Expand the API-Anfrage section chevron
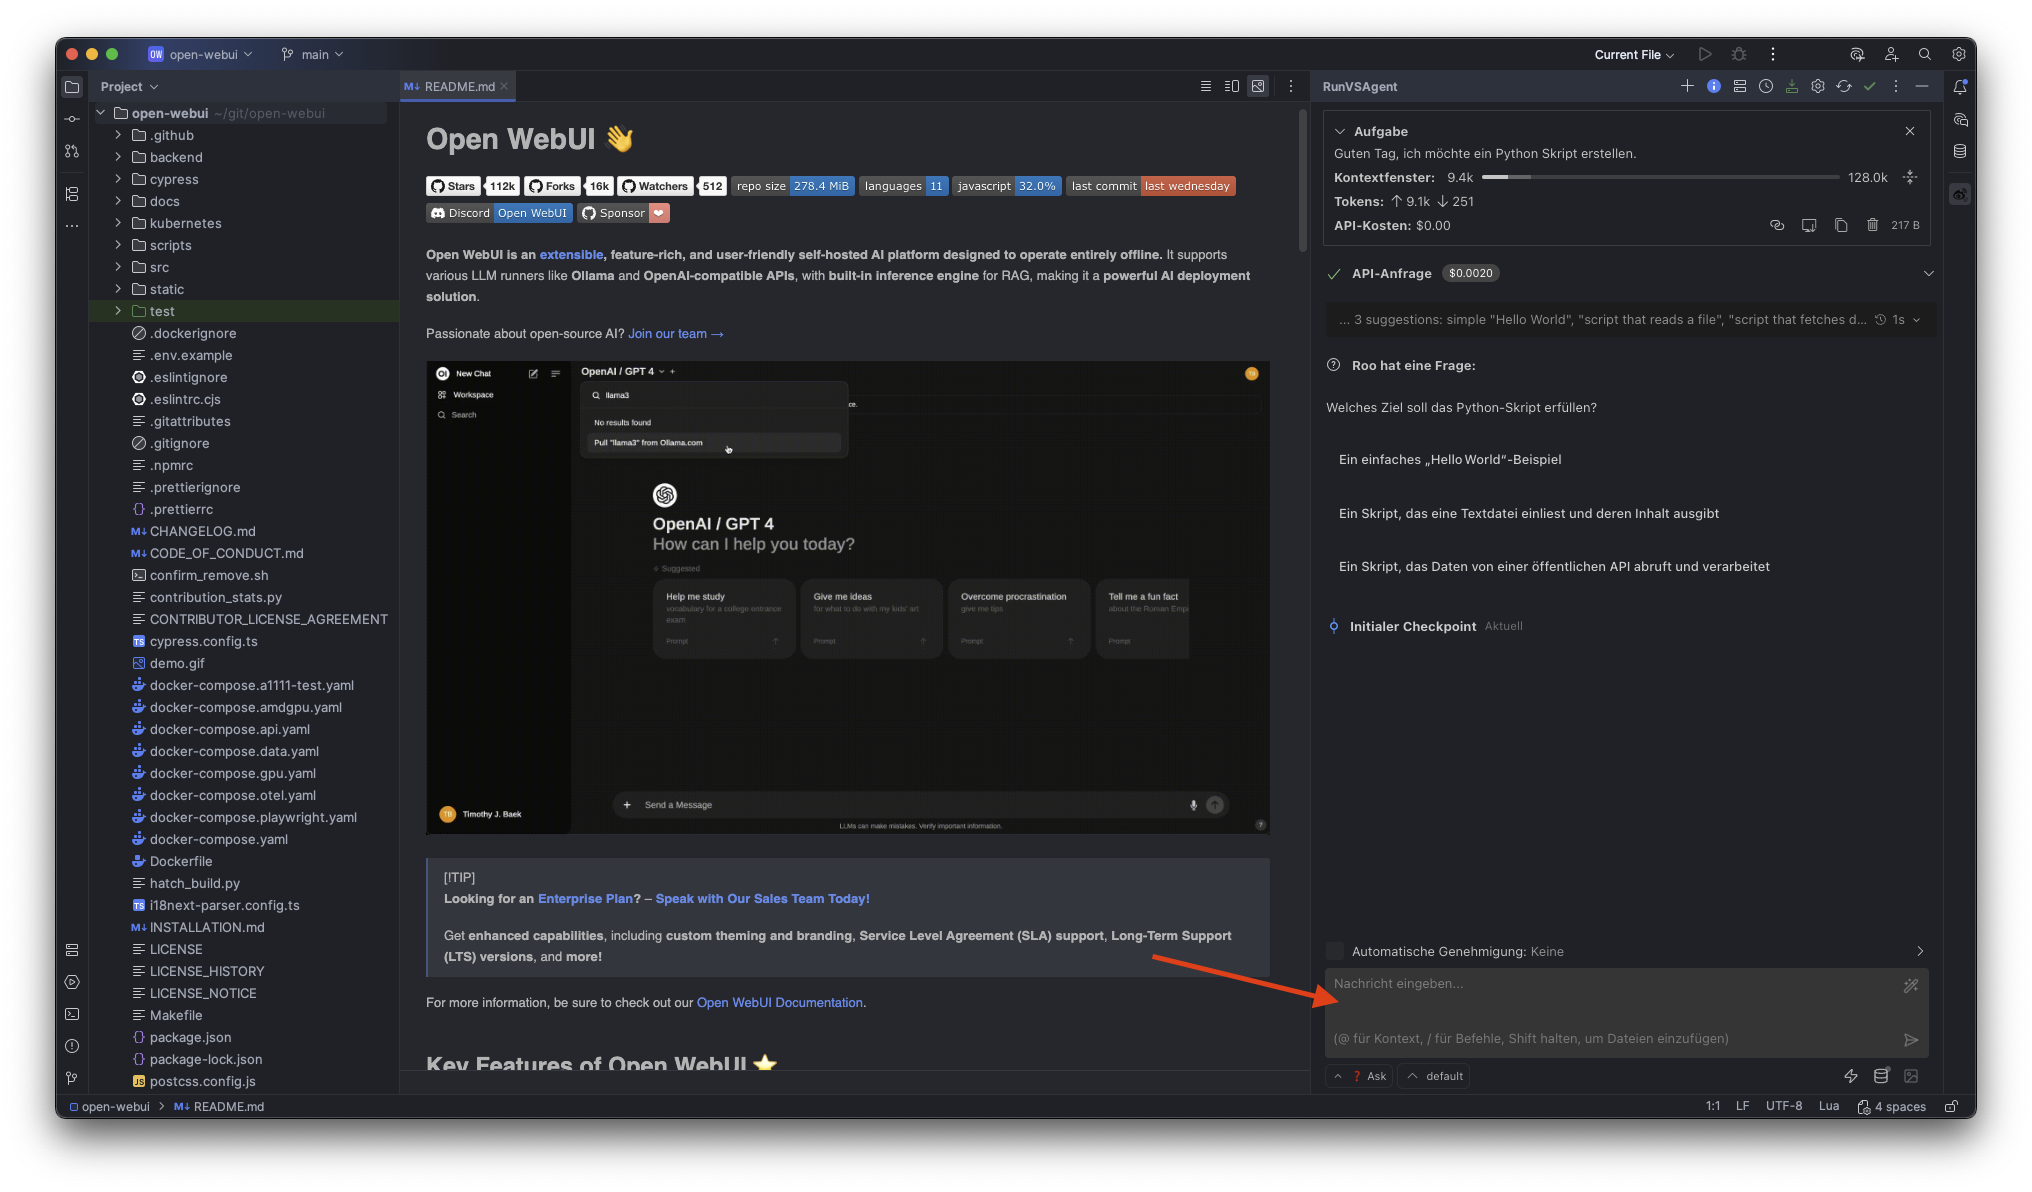This screenshot has width=2032, height=1192. [1929, 273]
